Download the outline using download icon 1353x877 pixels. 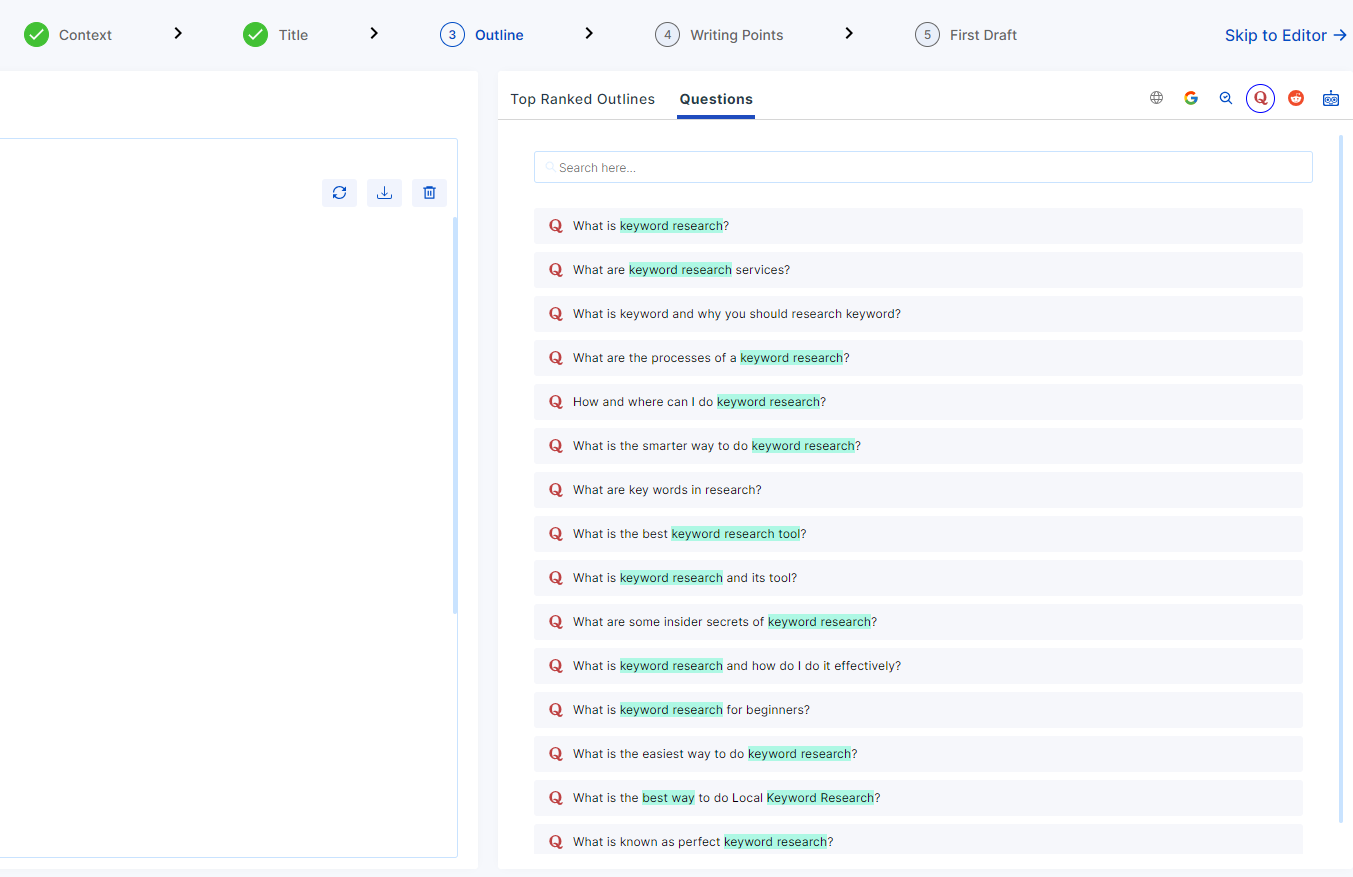point(384,193)
